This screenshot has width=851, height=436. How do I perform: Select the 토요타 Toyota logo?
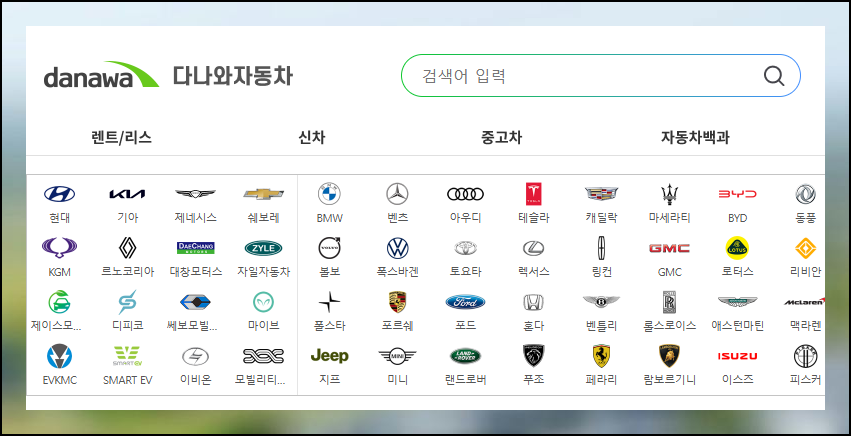click(466, 248)
